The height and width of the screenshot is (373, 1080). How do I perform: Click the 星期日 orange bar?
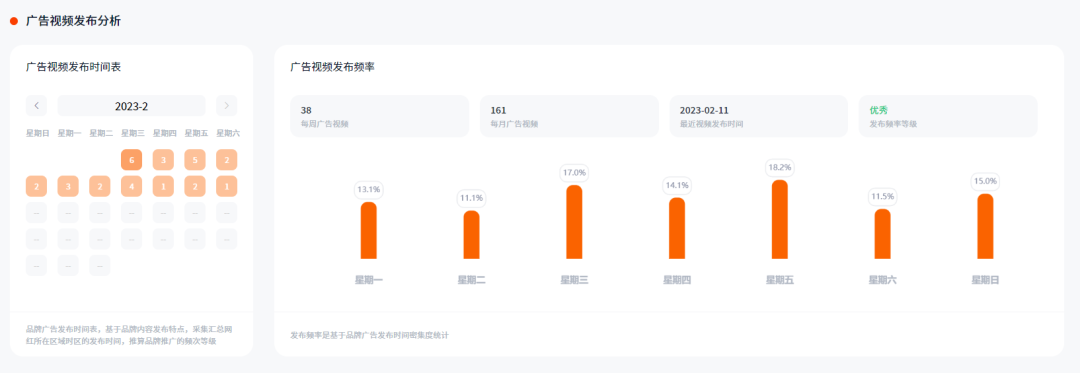[985, 226]
